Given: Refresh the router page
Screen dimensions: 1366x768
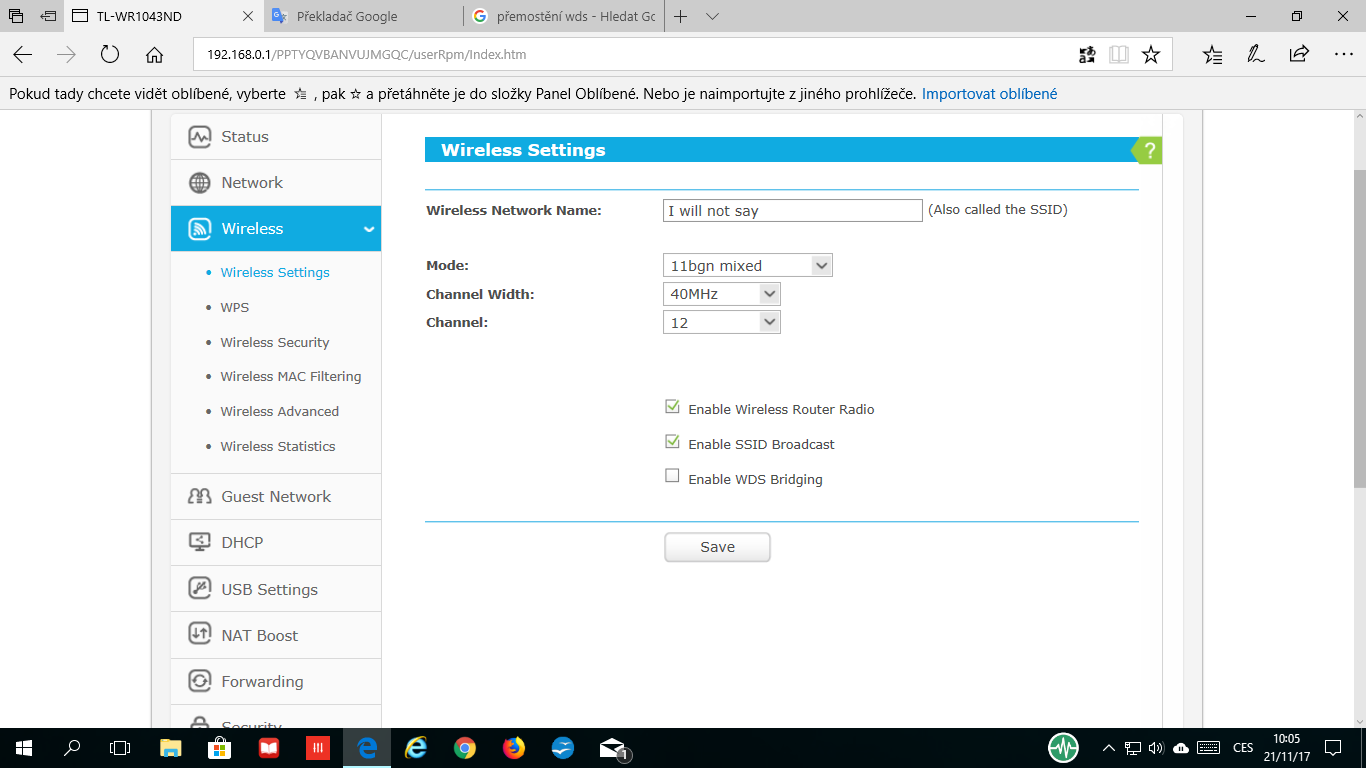Looking at the screenshot, I should [x=110, y=55].
